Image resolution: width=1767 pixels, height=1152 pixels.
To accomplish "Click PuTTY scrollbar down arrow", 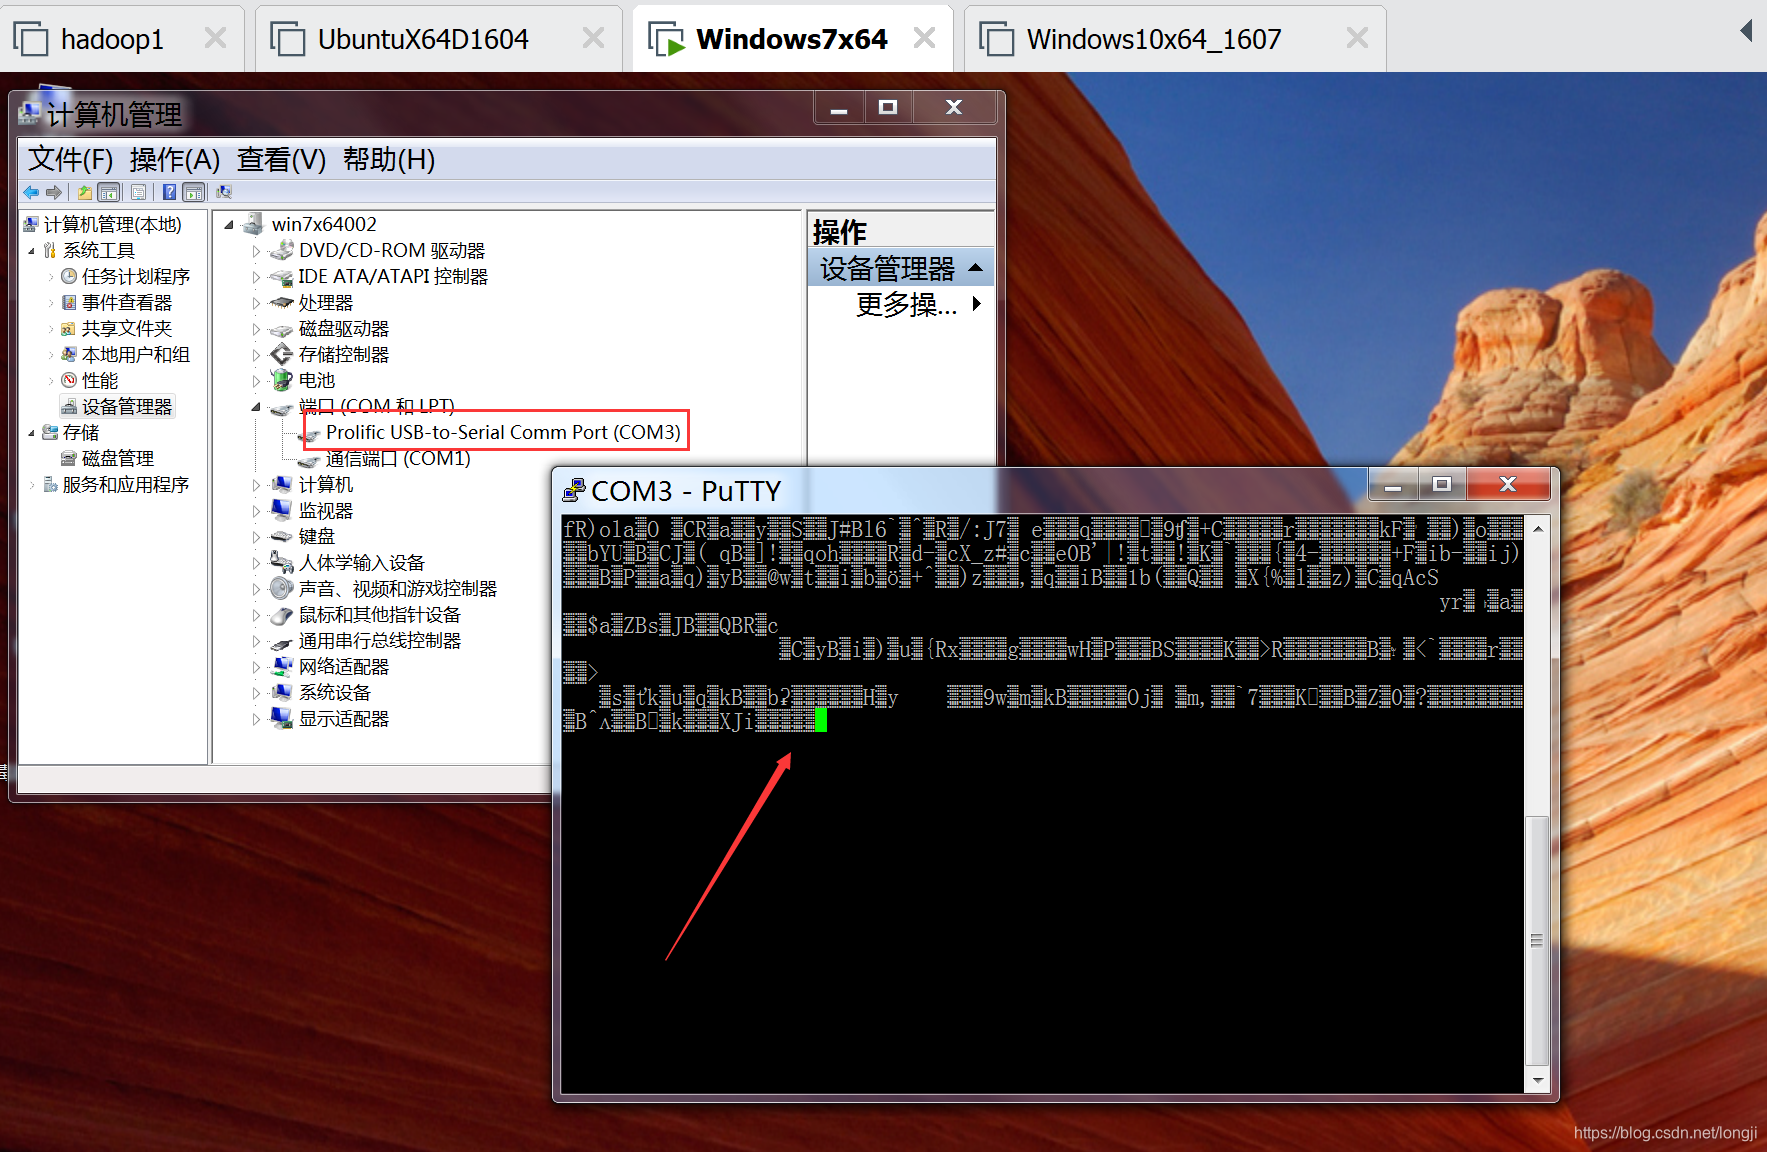I will tap(1538, 1081).
